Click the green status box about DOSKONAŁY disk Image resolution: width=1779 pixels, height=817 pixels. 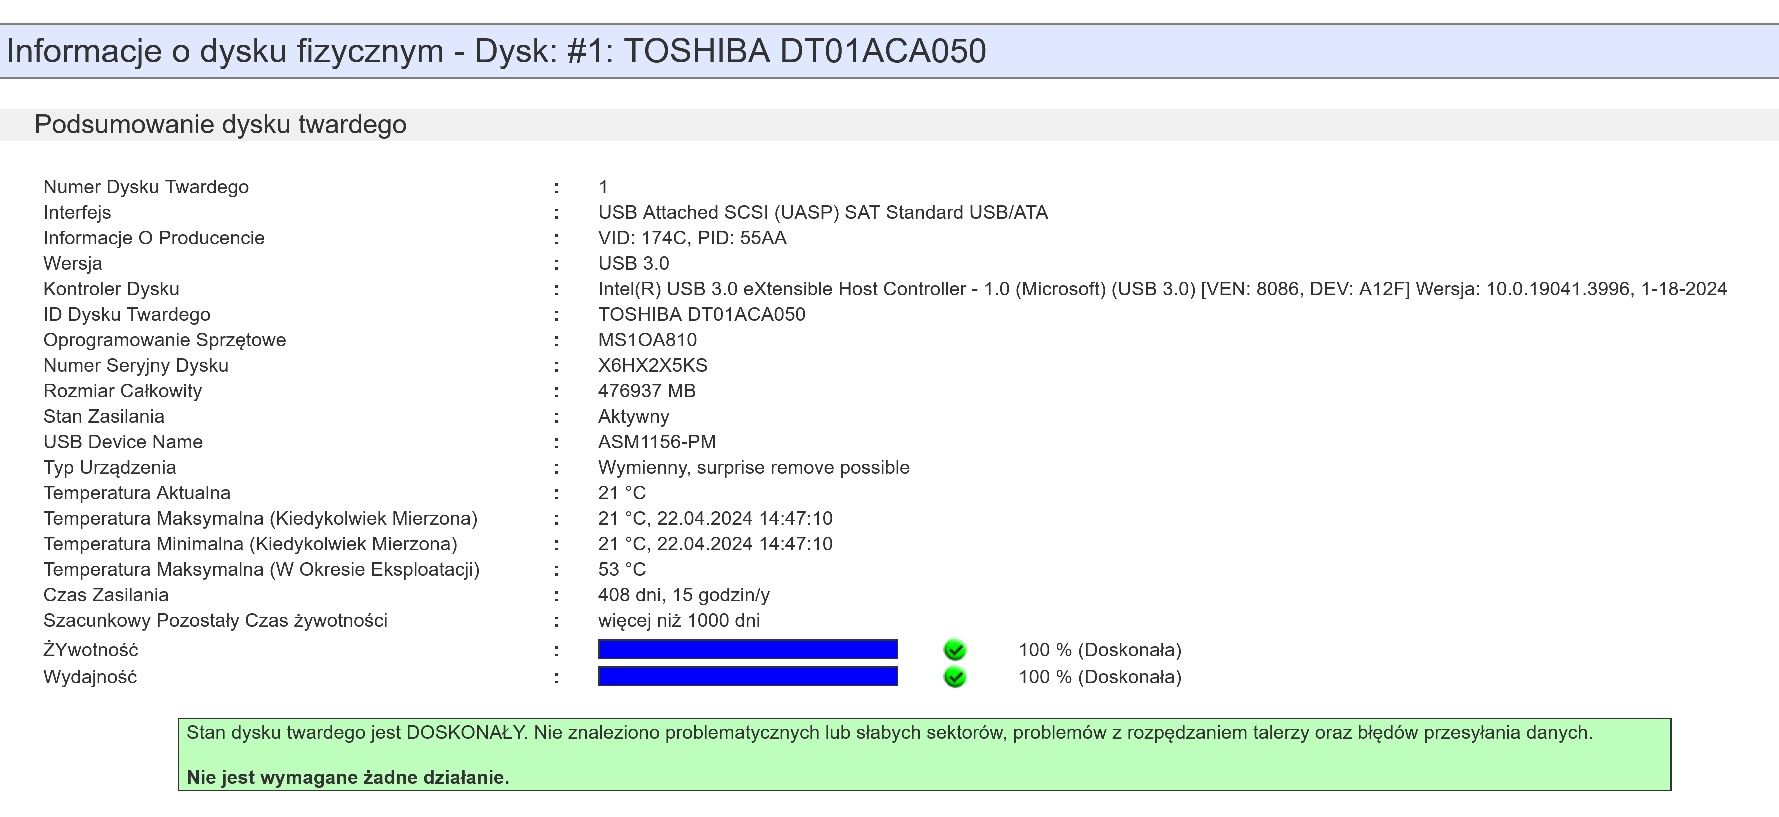point(925,754)
